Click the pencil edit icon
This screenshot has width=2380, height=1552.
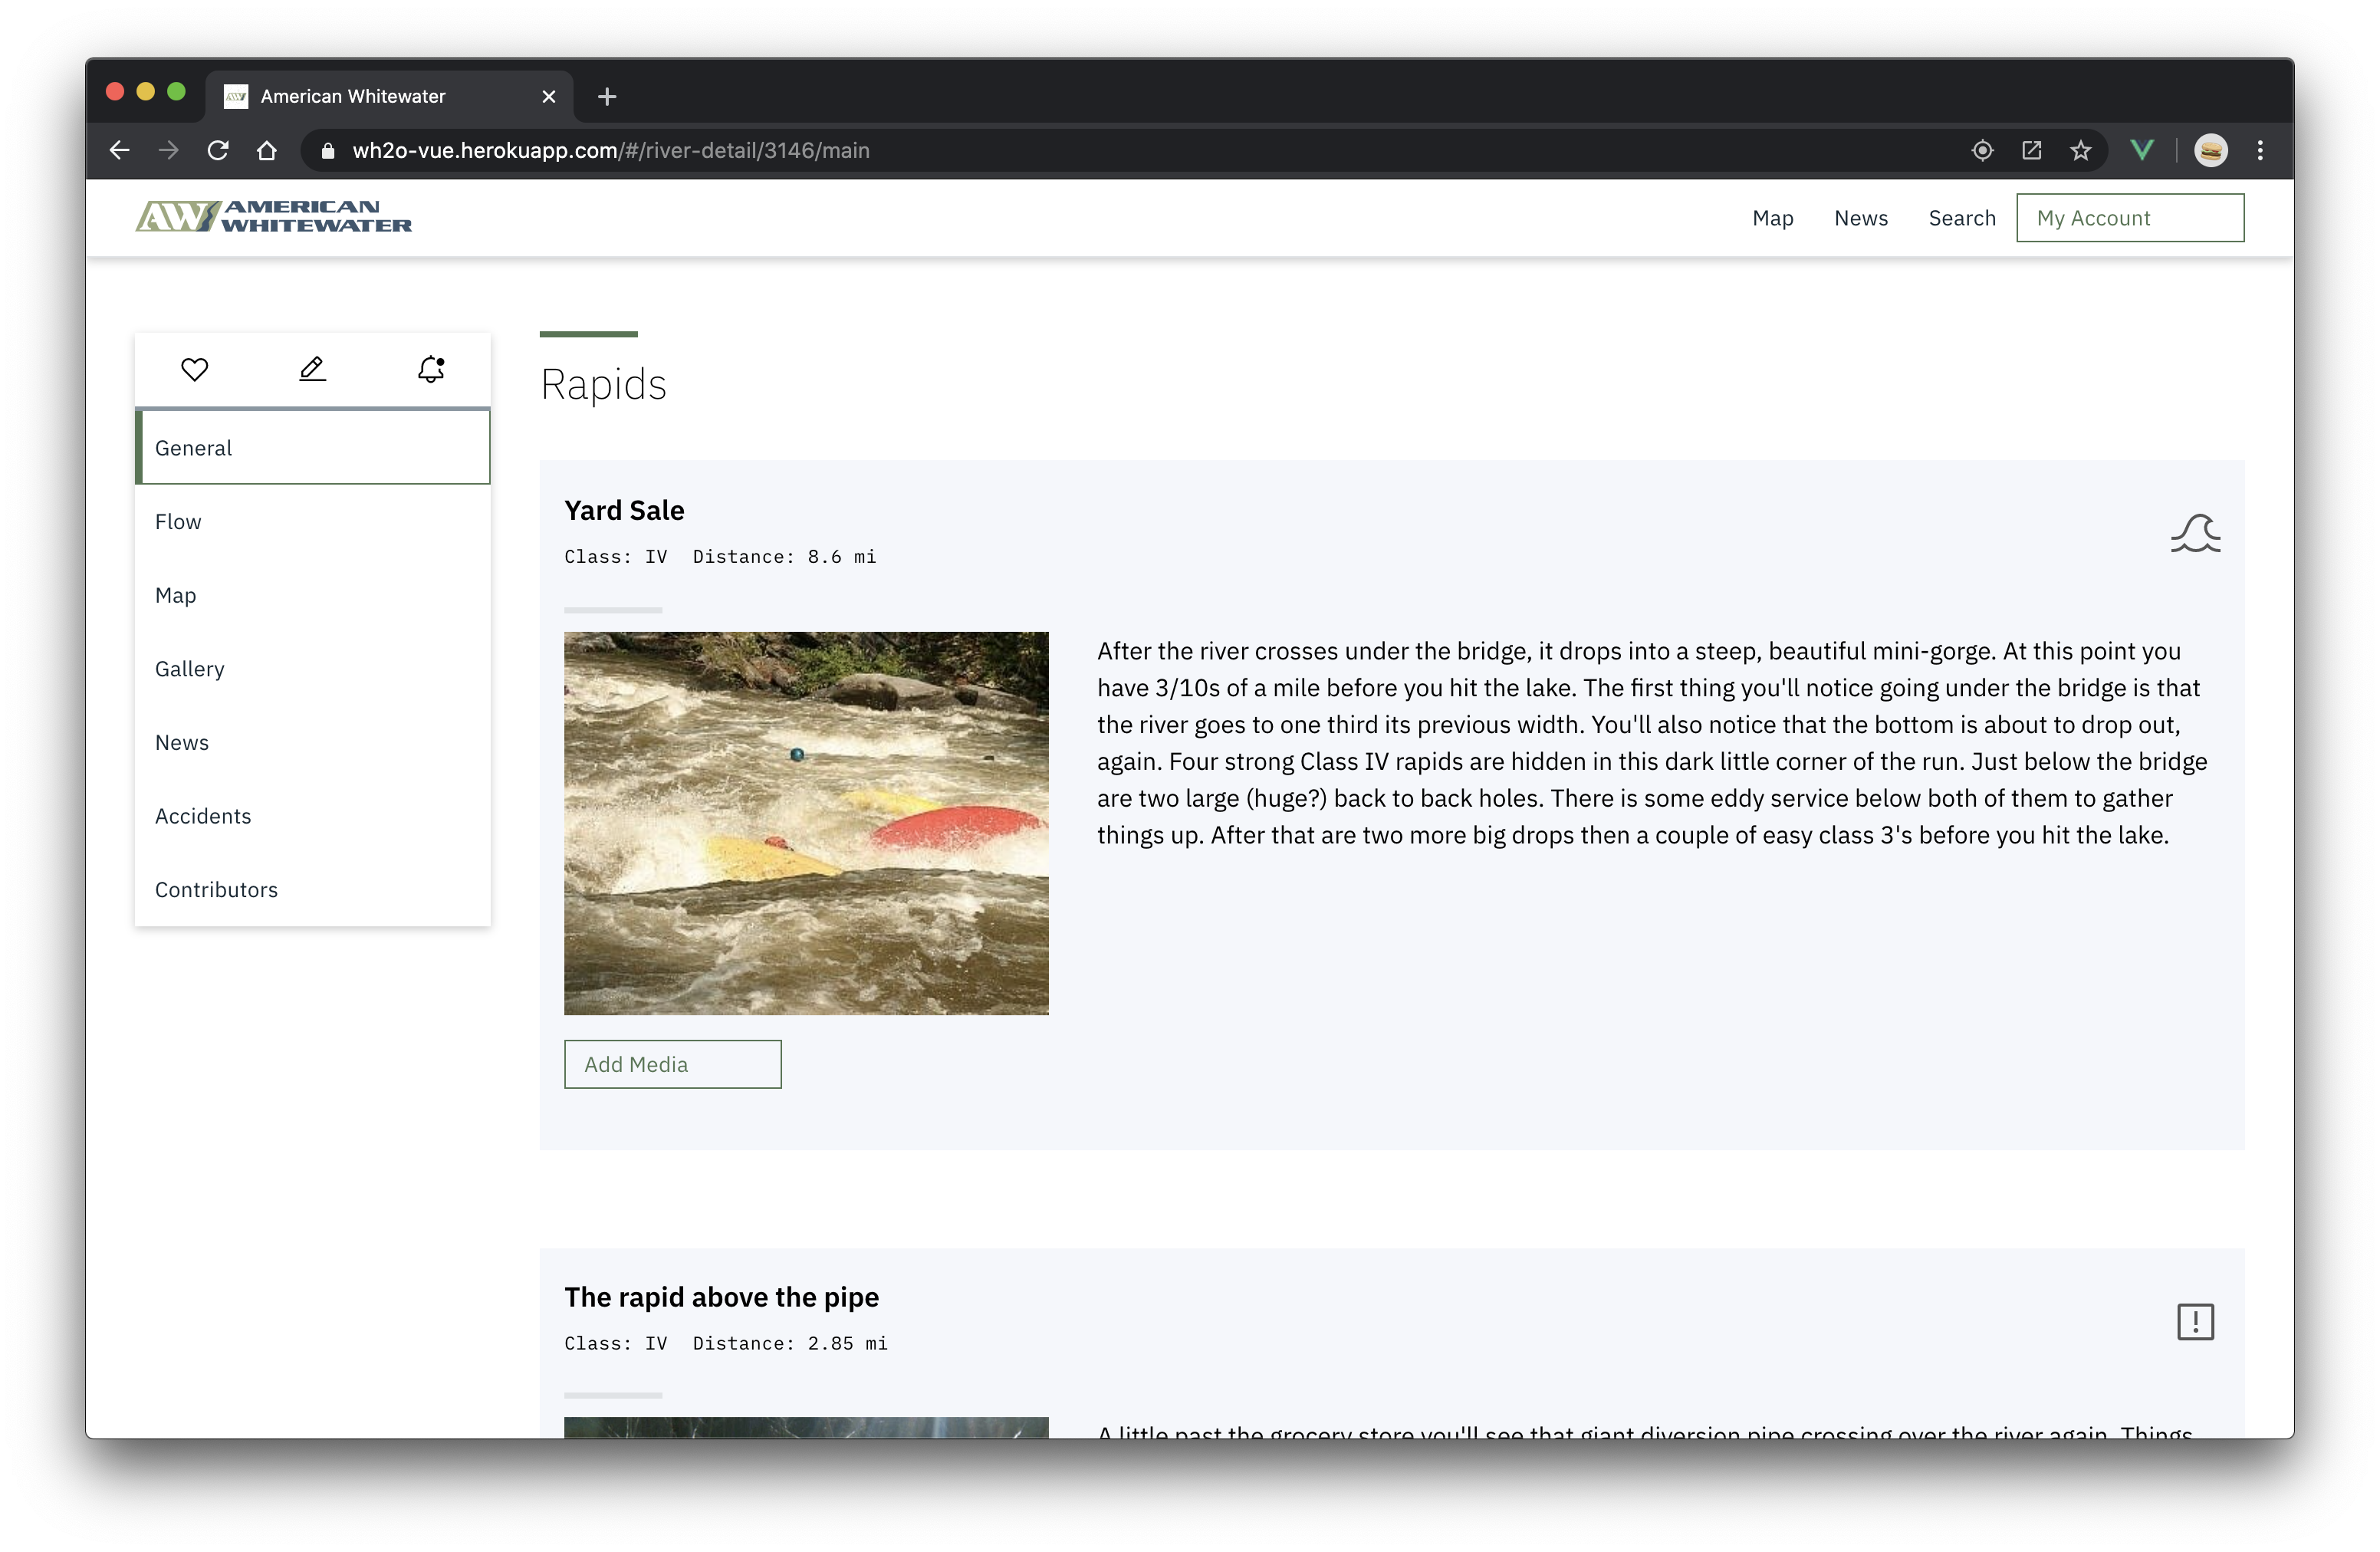pos(312,369)
